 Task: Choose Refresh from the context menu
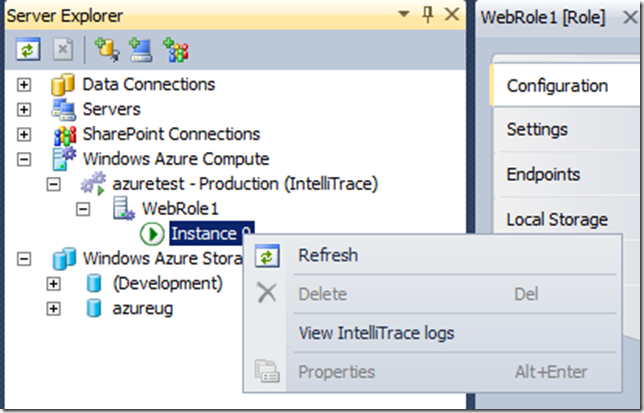(328, 256)
